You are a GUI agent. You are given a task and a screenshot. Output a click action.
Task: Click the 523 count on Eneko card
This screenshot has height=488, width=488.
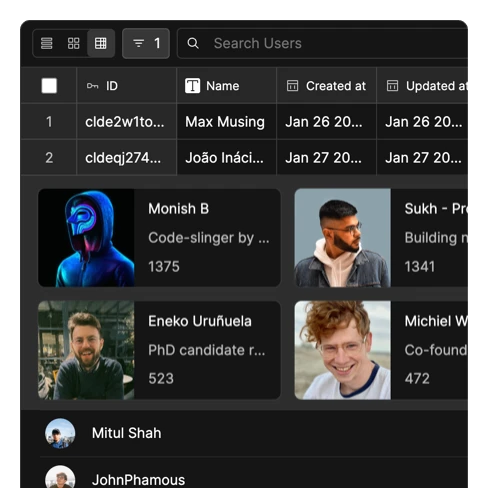click(161, 379)
